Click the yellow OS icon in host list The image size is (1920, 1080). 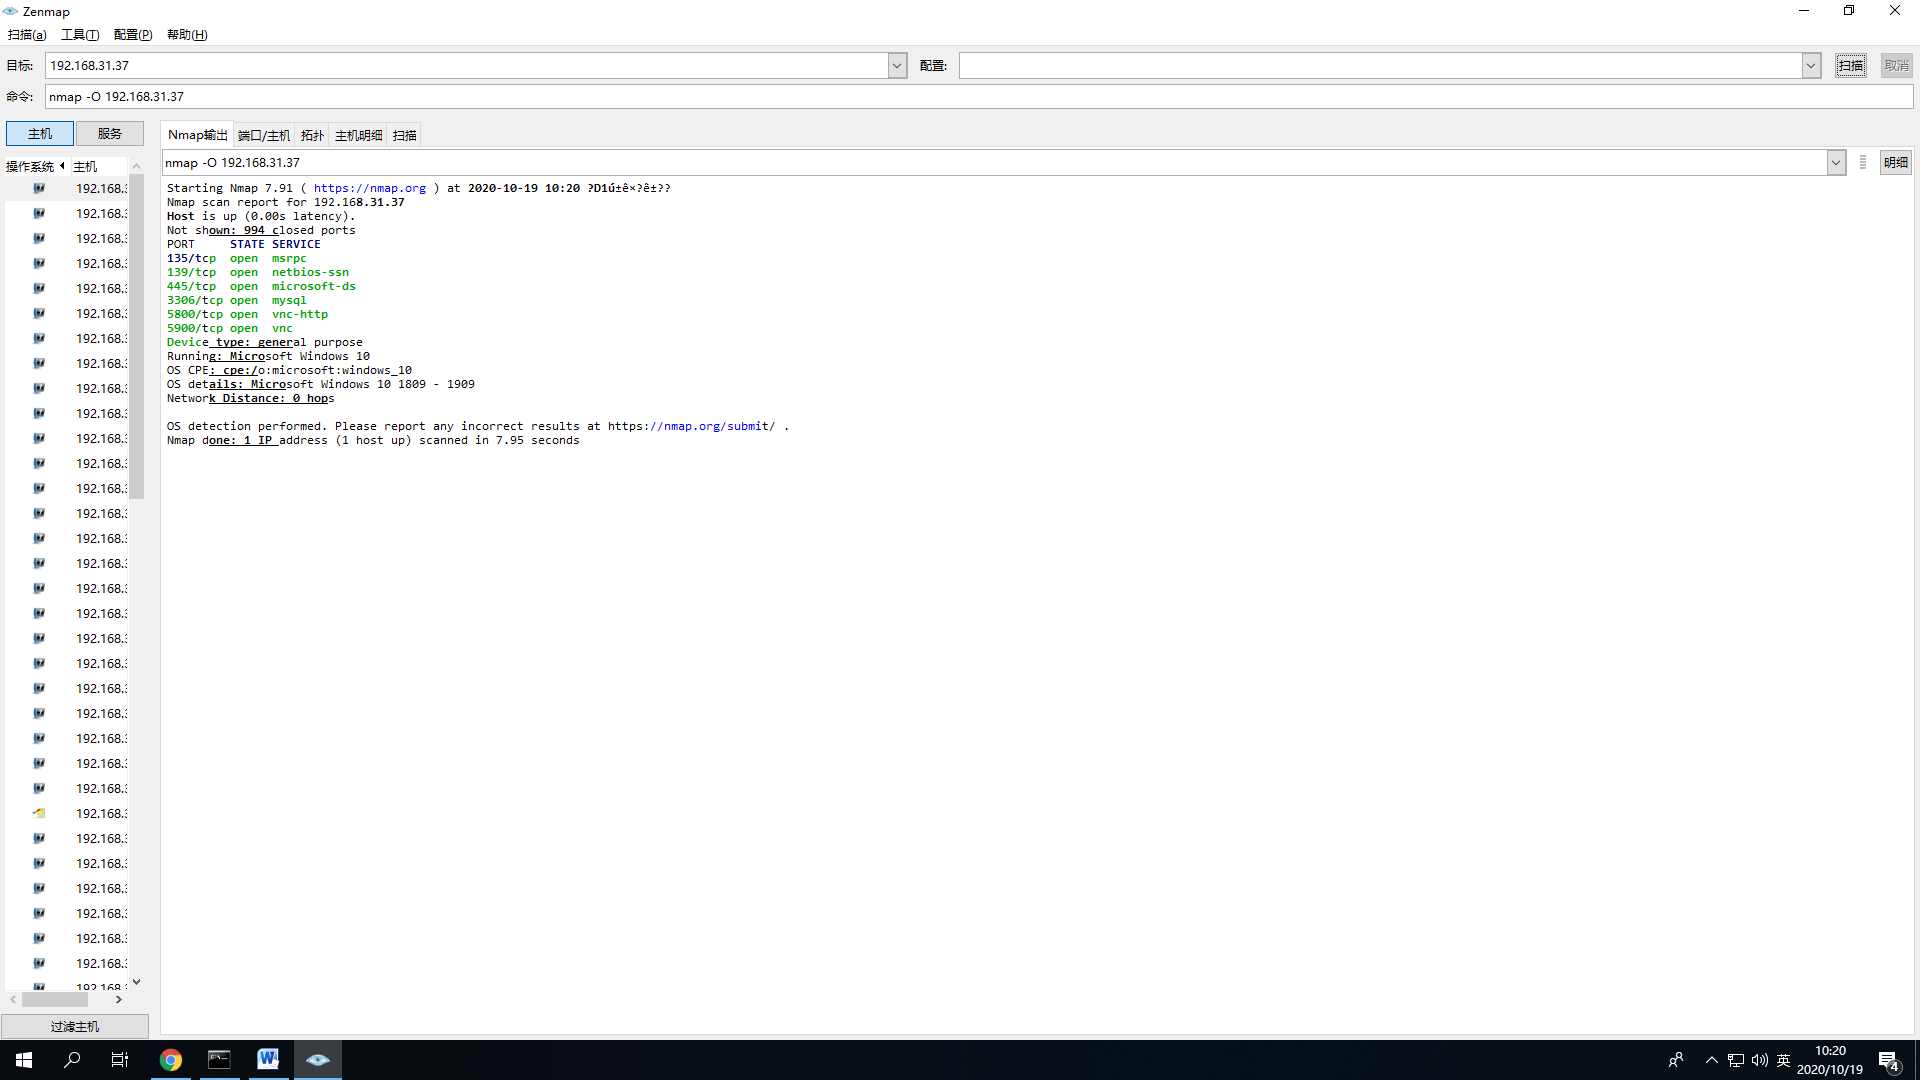[x=39, y=813]
